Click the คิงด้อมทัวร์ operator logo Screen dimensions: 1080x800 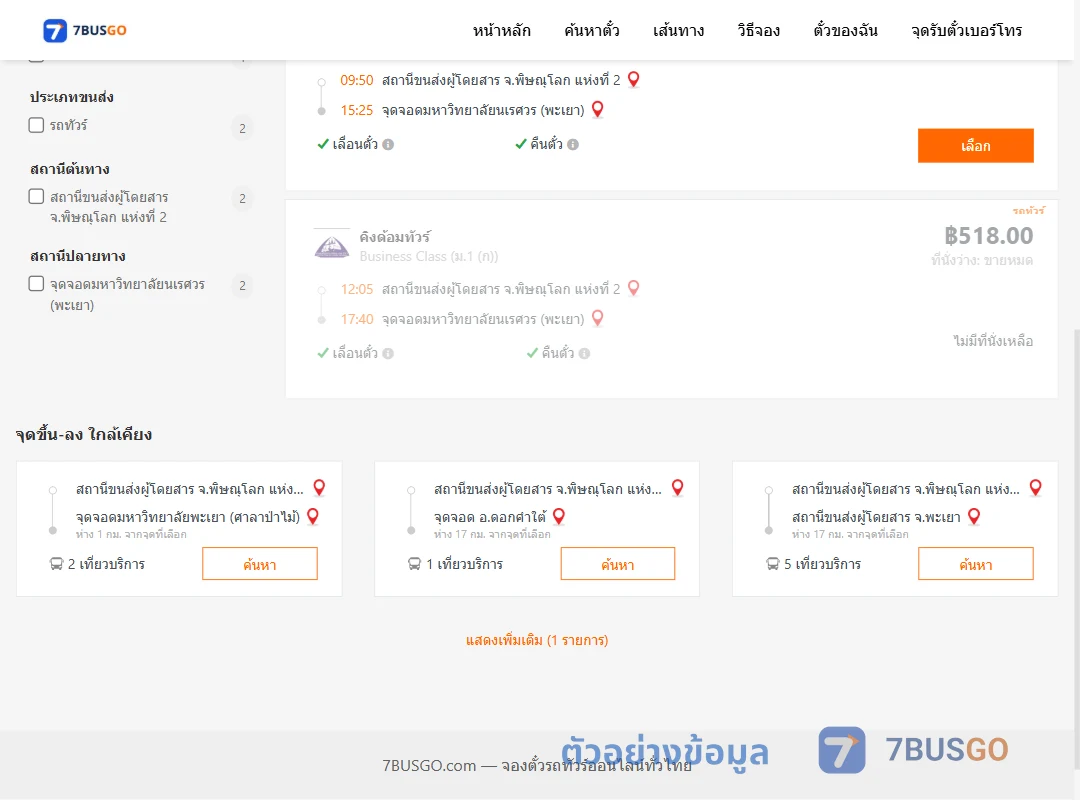[x=331, y=245]
